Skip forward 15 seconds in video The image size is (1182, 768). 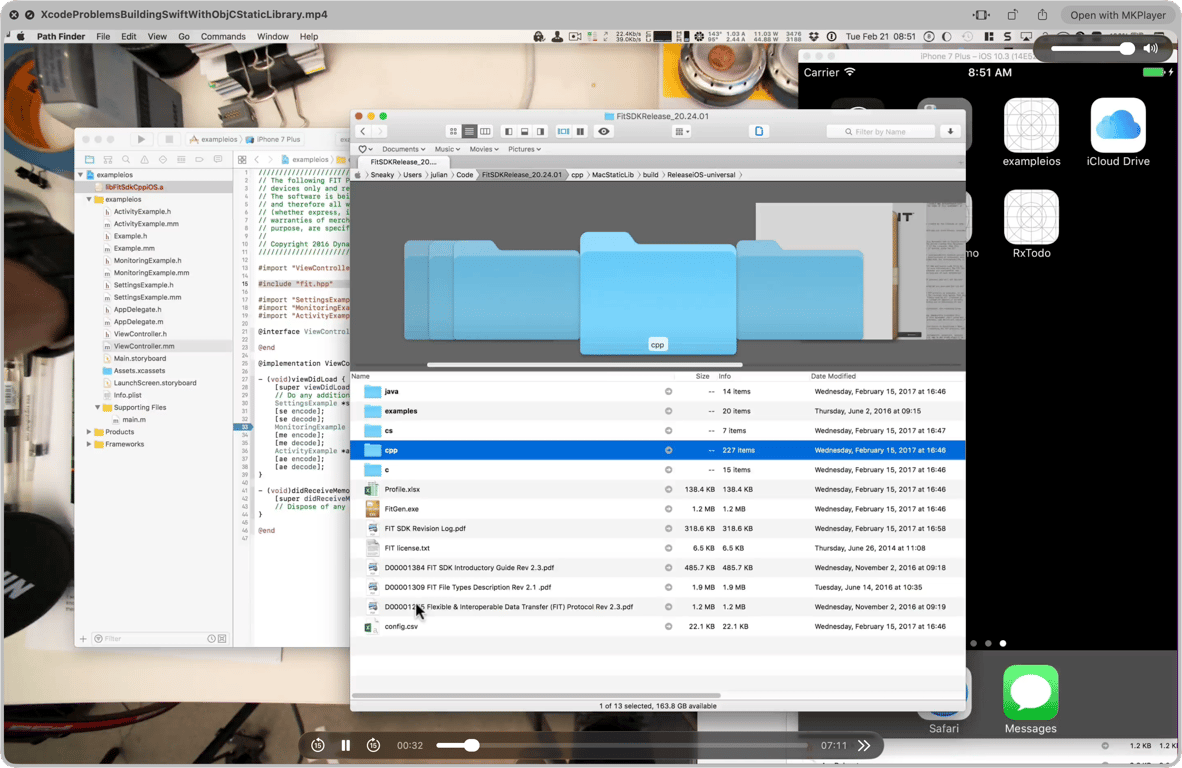373,745
